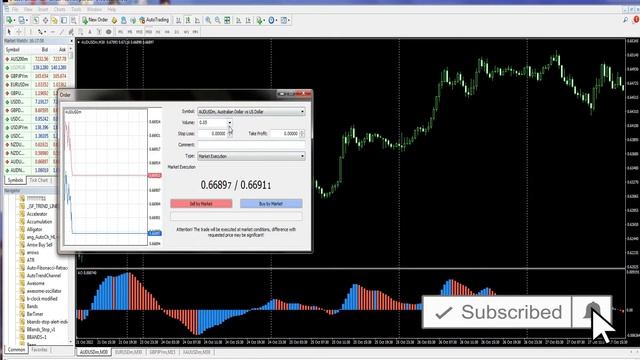Open the EURUSDm,M30 chart tab

pos(128,352)
